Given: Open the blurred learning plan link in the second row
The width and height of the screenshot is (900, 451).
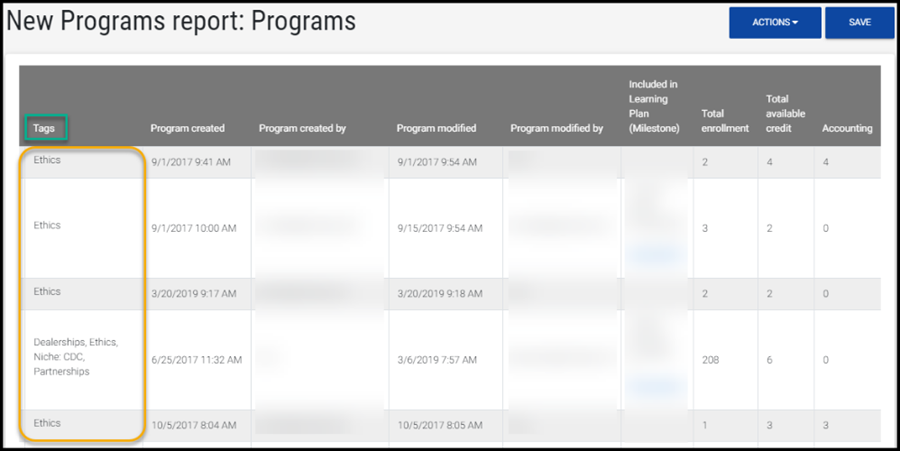Looking at the screenshot, I should [657, 254].
